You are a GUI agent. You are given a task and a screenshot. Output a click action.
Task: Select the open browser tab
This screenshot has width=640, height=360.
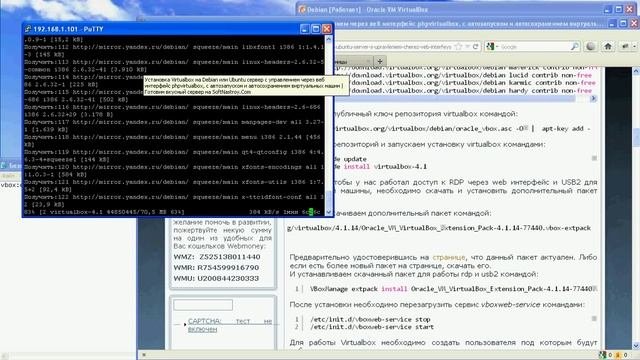coord(353,62)
